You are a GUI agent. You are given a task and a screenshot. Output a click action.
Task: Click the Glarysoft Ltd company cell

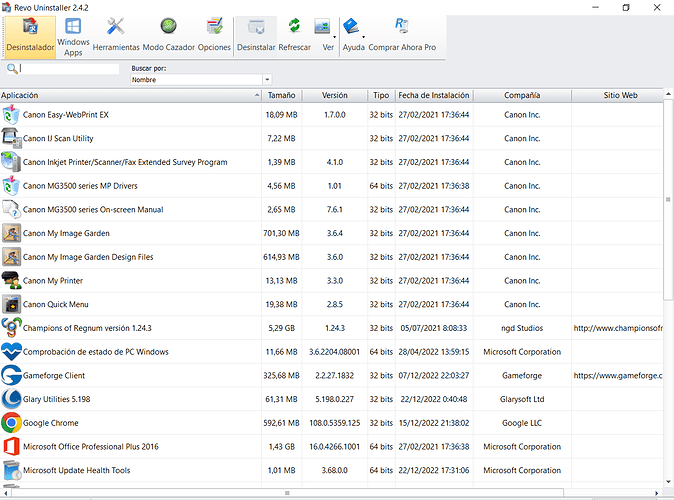click(x=522, y=399)
